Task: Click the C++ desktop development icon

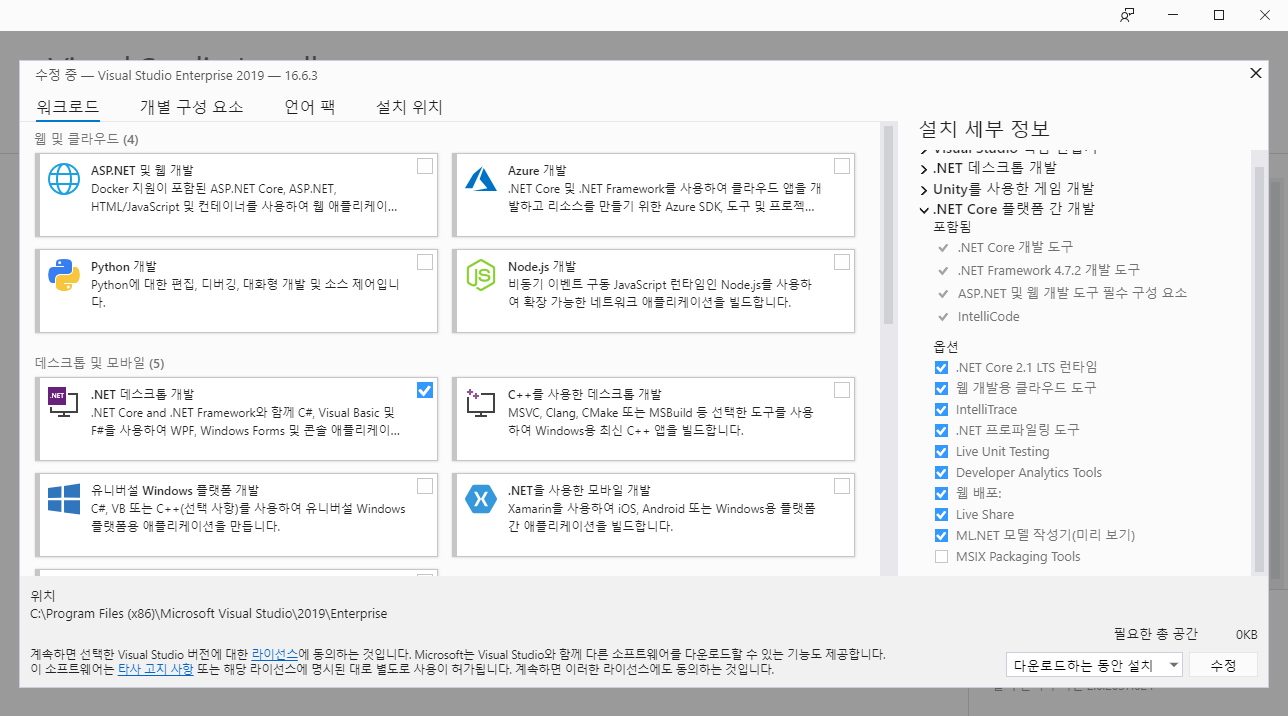Action: click(481, 402)
